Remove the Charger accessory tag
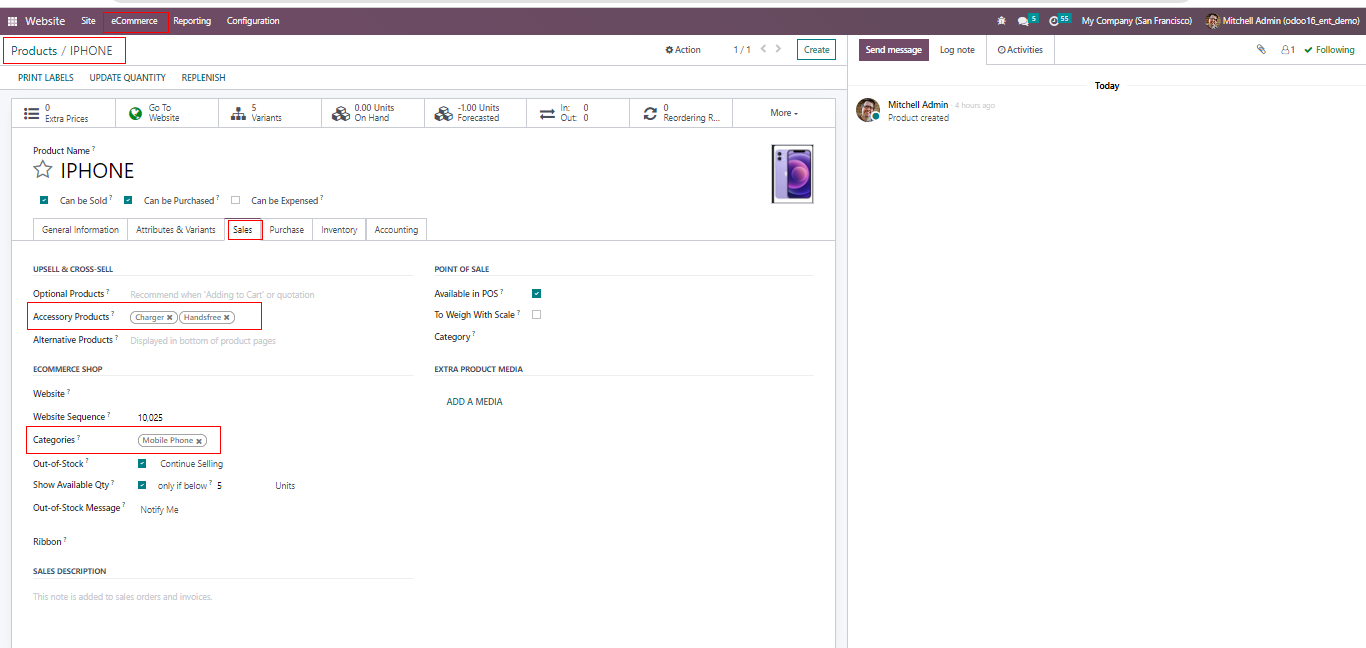 click(170, 318)
